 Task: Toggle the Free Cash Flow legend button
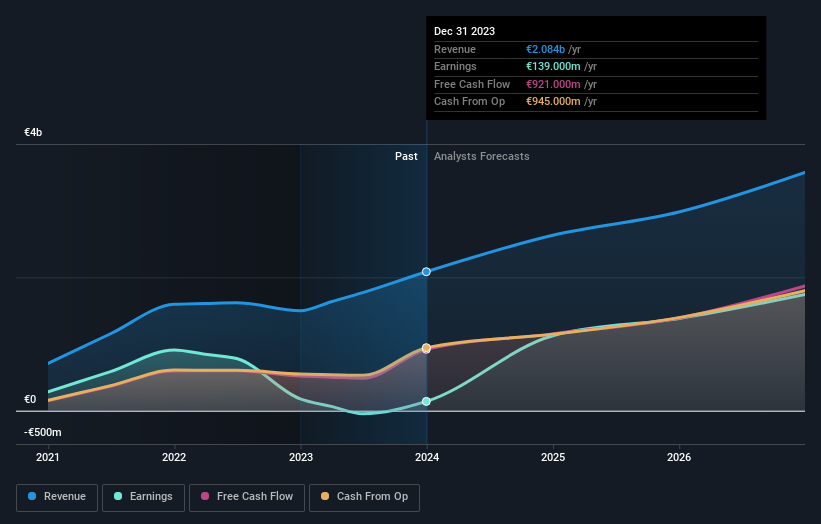[x=247, y=497]
